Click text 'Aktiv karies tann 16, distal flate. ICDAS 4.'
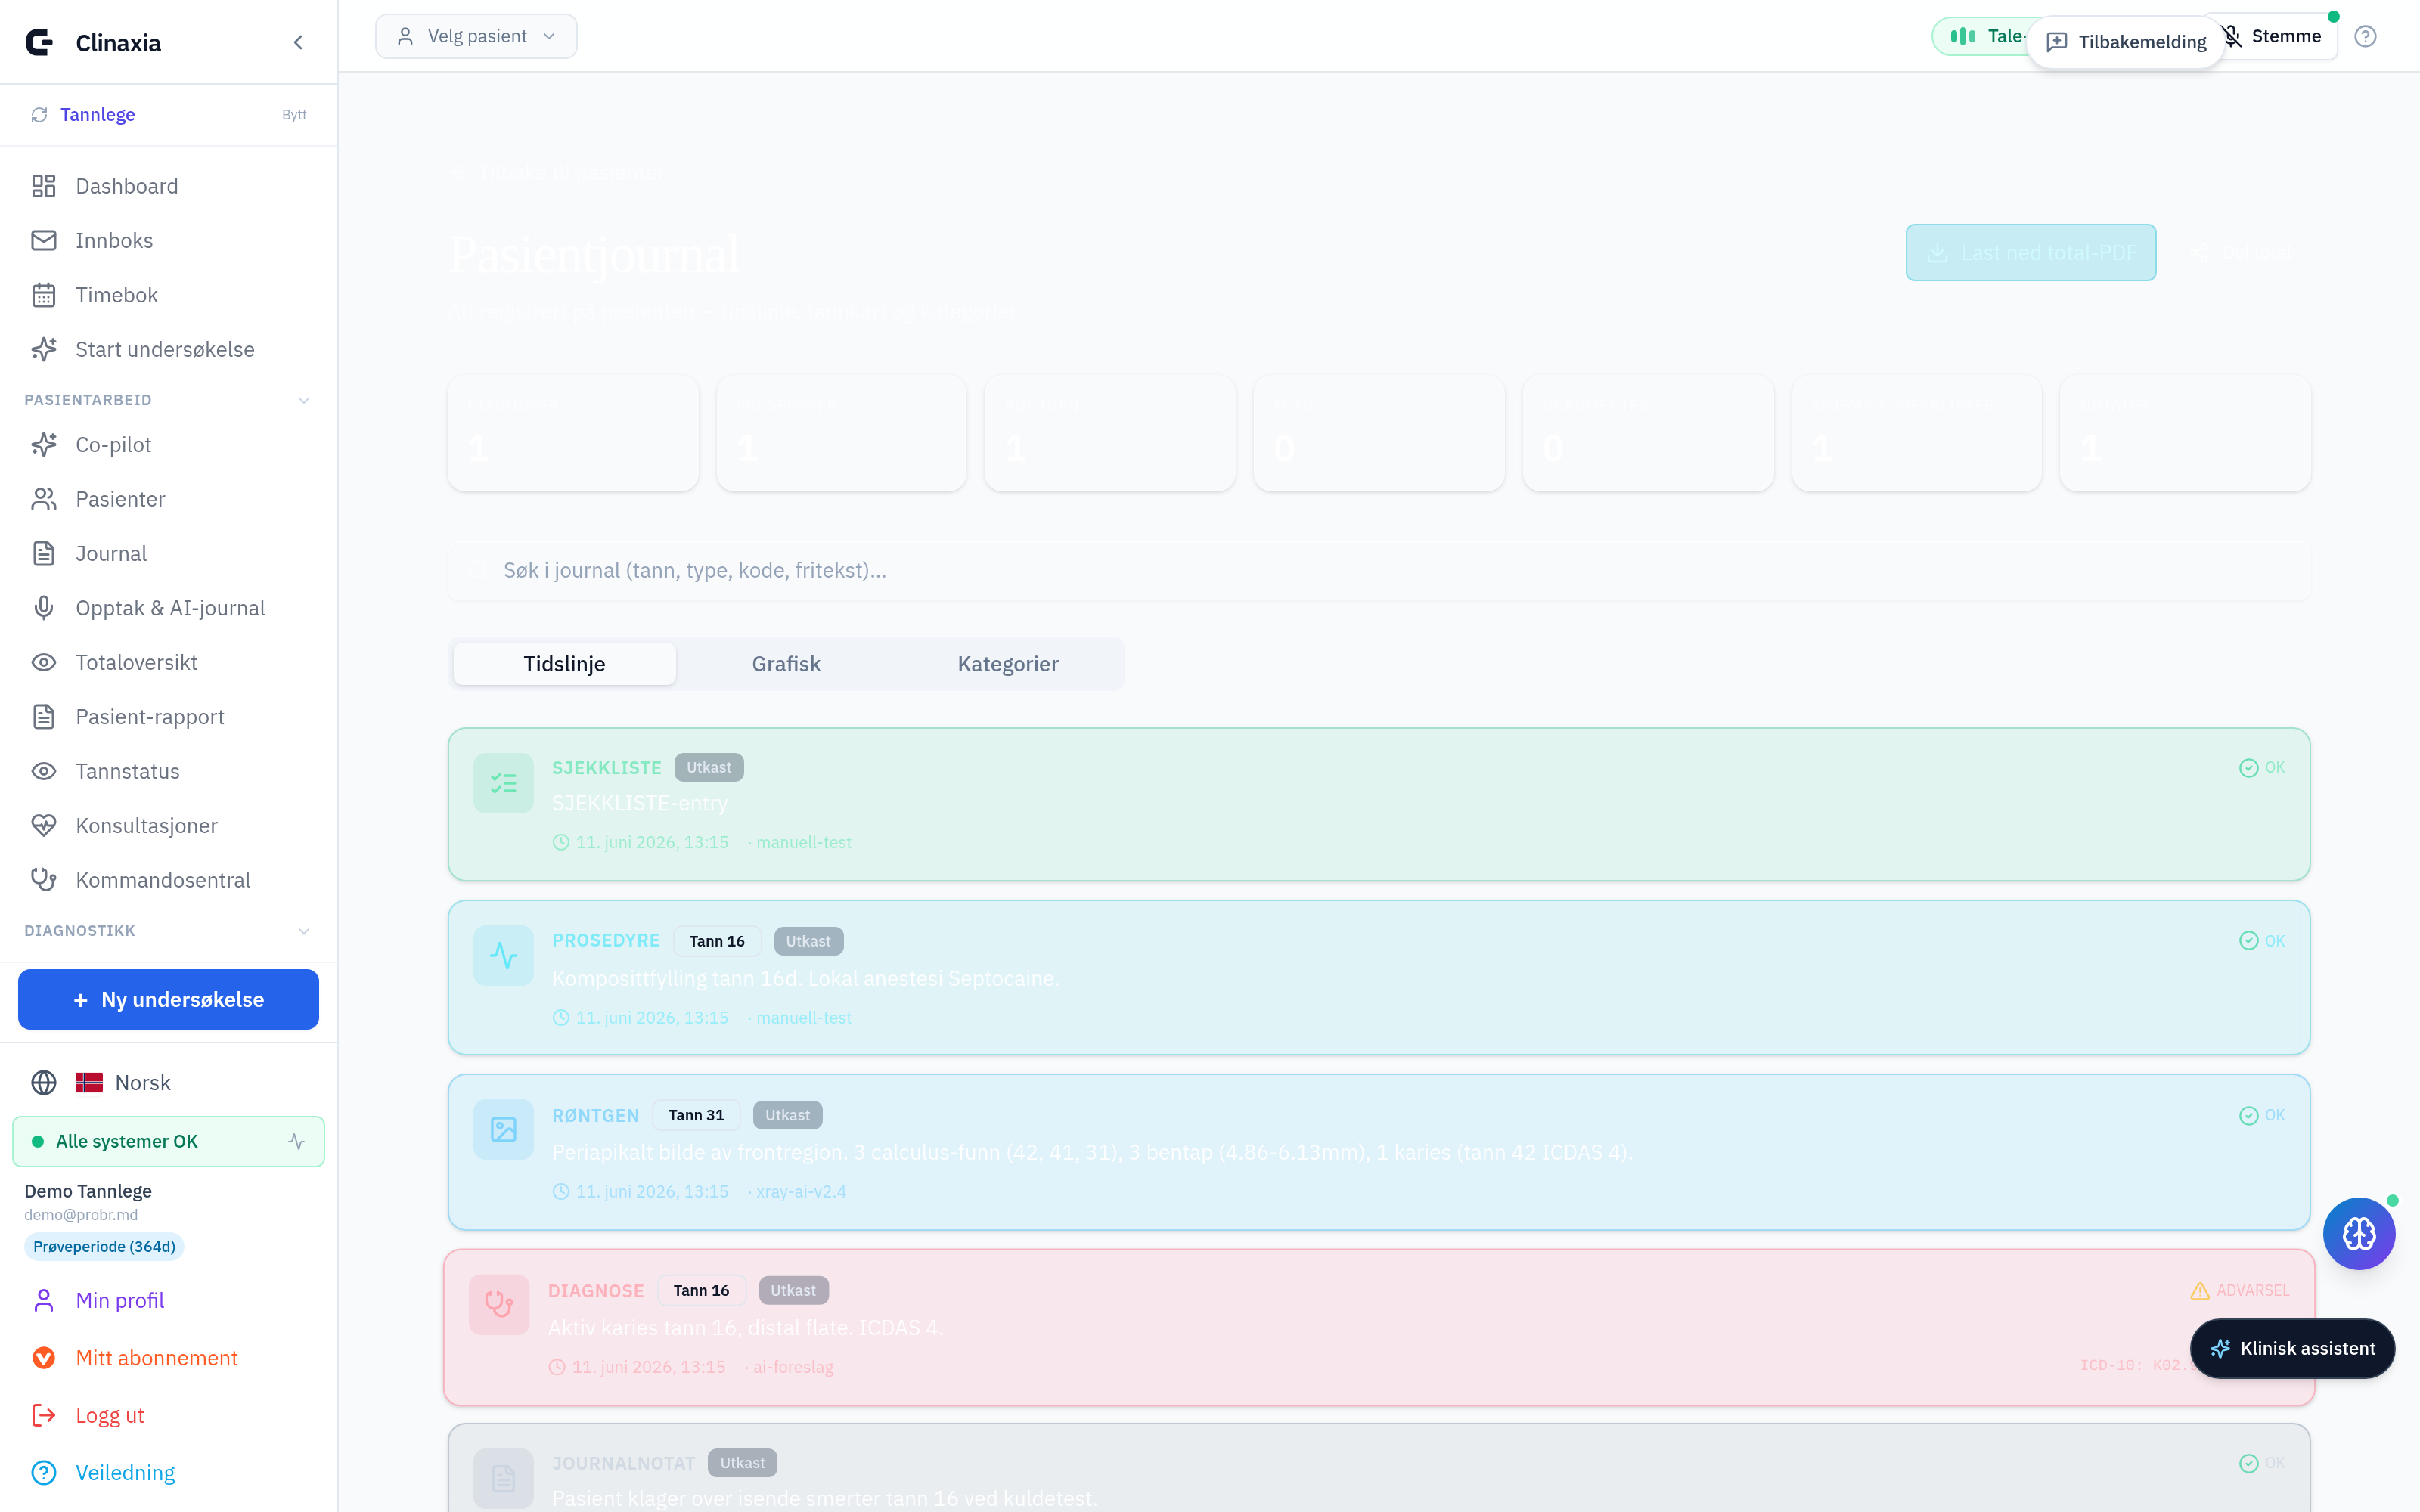The width and height of the screenshot is (2420, 1512). (745, 1327)
